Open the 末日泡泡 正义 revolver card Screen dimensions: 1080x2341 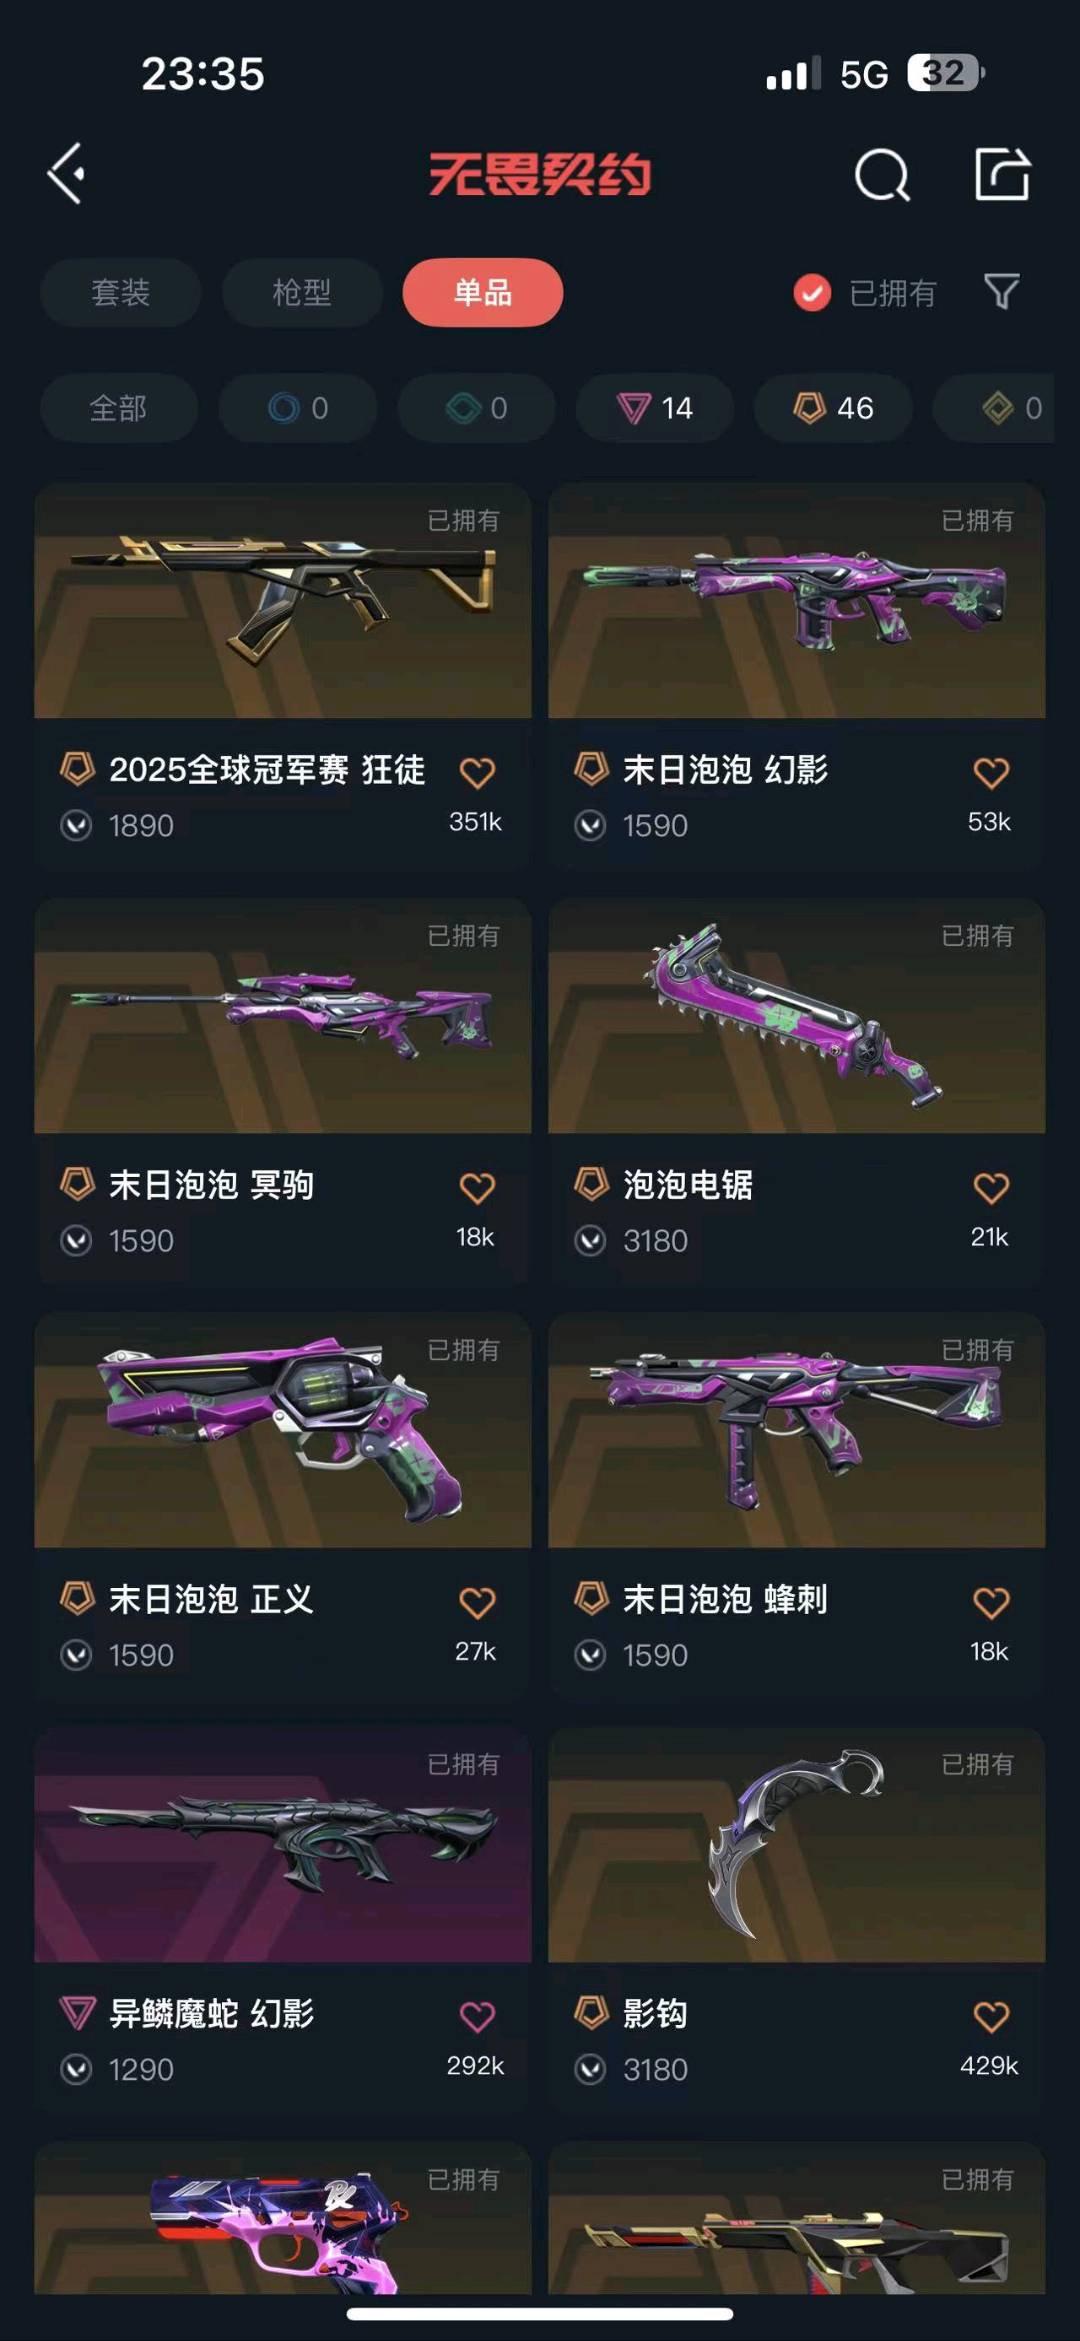coord(283,1506)
